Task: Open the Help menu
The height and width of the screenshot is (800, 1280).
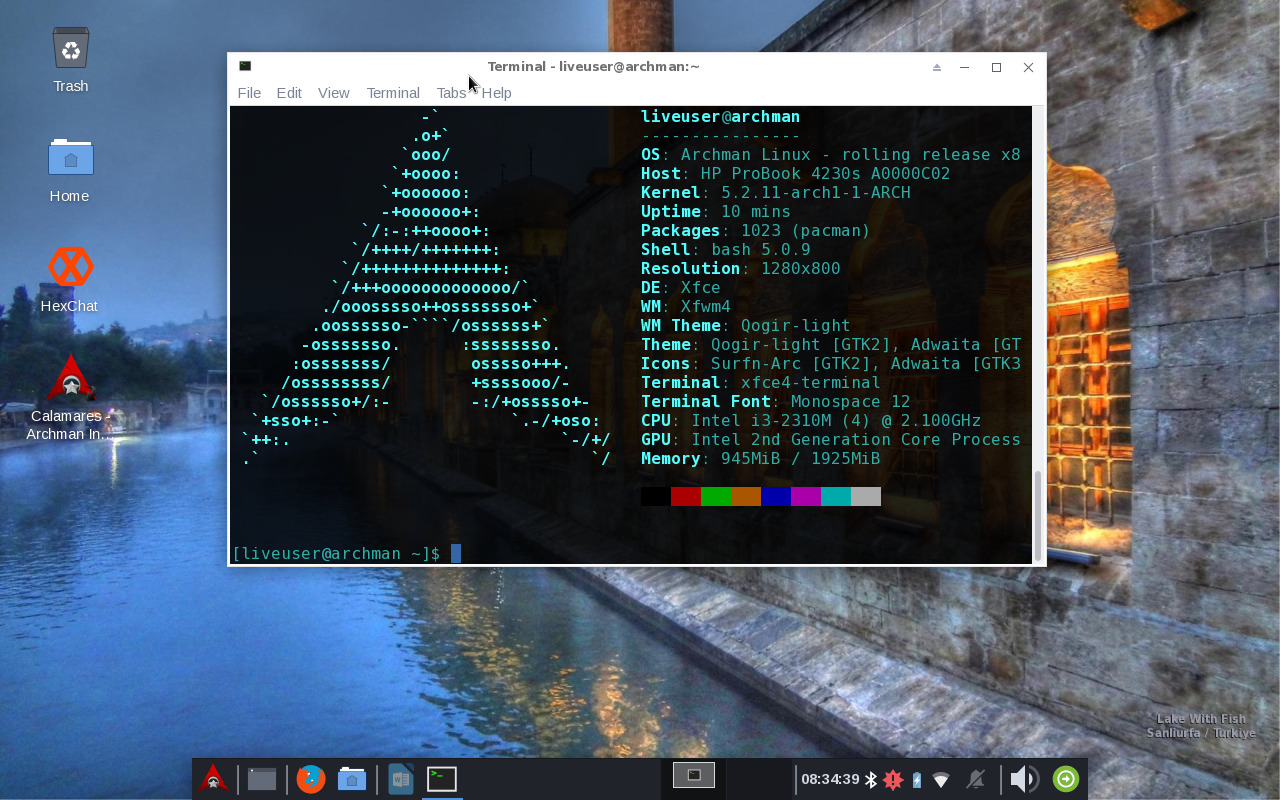Action: tap(496, 93)
